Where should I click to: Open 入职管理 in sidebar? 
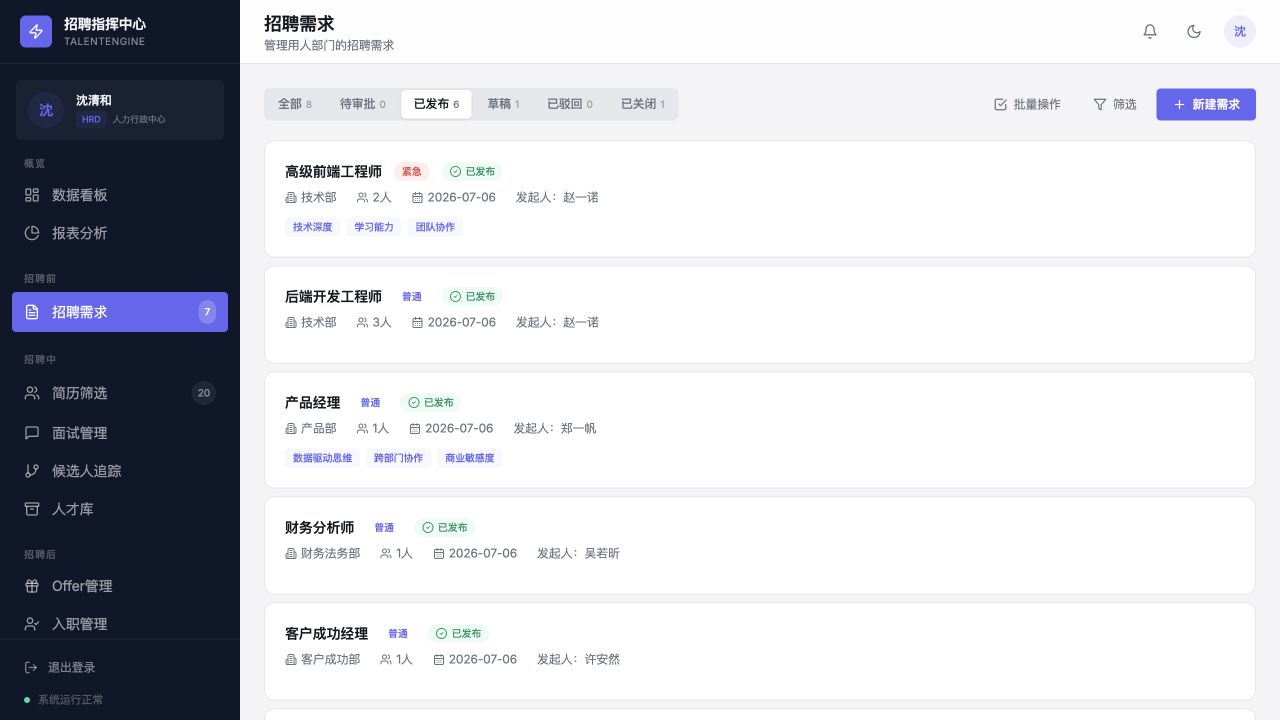(x=120, y=624)
